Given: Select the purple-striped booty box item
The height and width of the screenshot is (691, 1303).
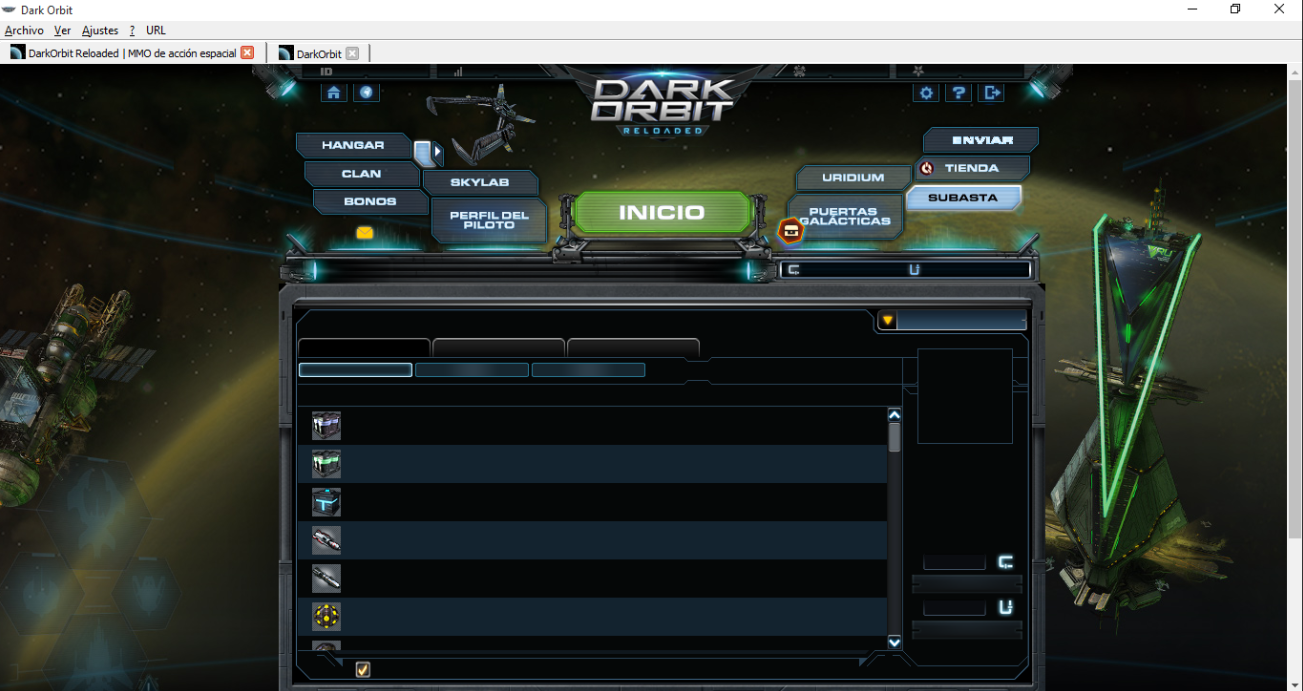Looking at the screenshot, I should click(326, 426).
